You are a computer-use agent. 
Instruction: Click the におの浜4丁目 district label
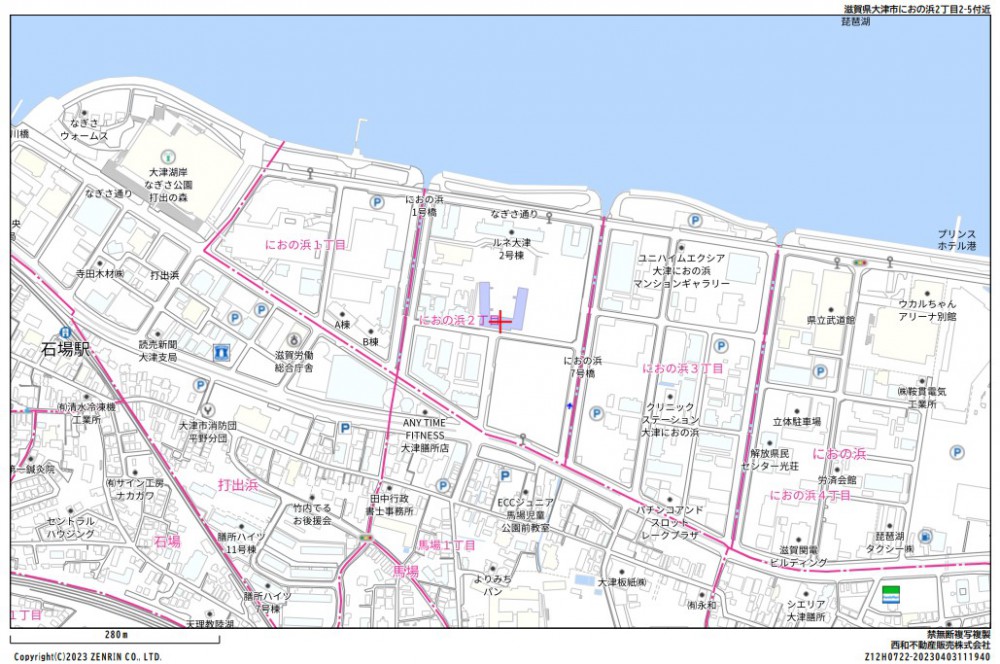click(x=809, y=495)
